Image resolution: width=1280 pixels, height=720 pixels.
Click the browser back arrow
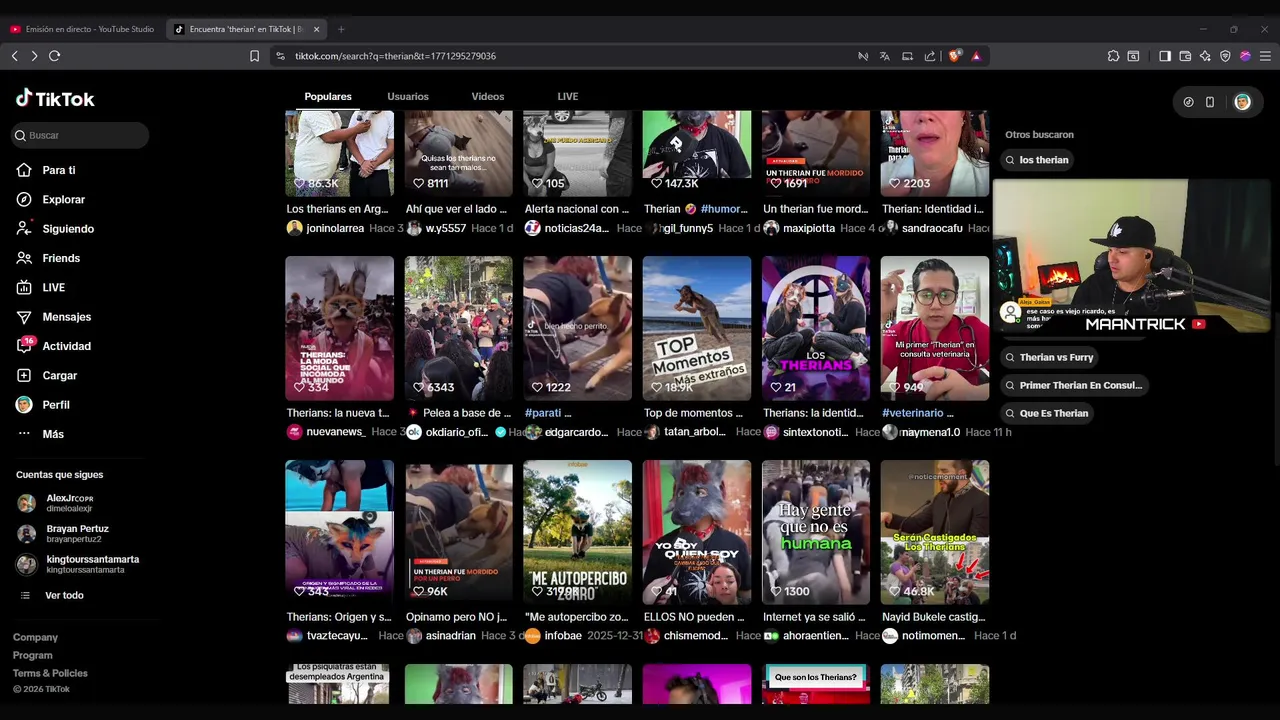click(14, 56)
